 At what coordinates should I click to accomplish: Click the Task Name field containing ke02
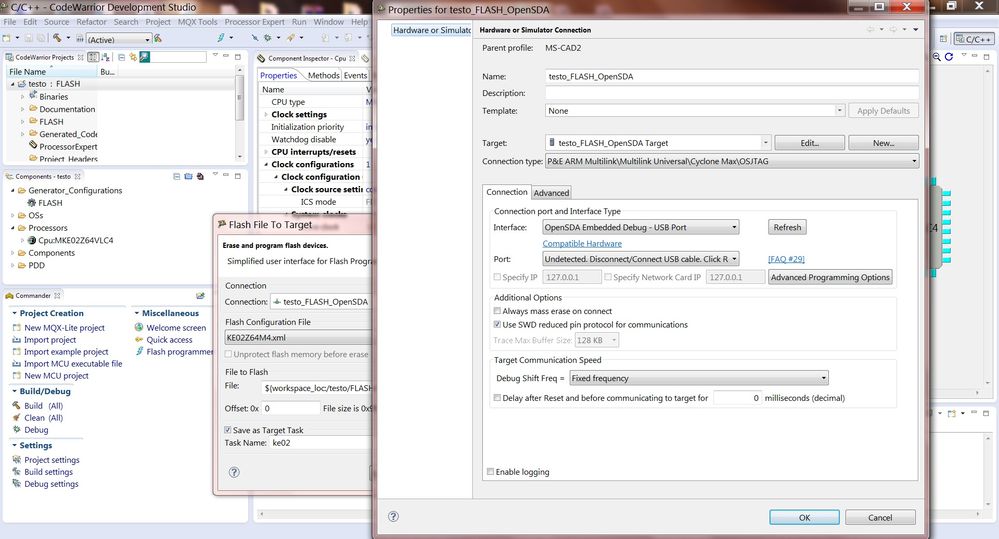coord(320,443)
